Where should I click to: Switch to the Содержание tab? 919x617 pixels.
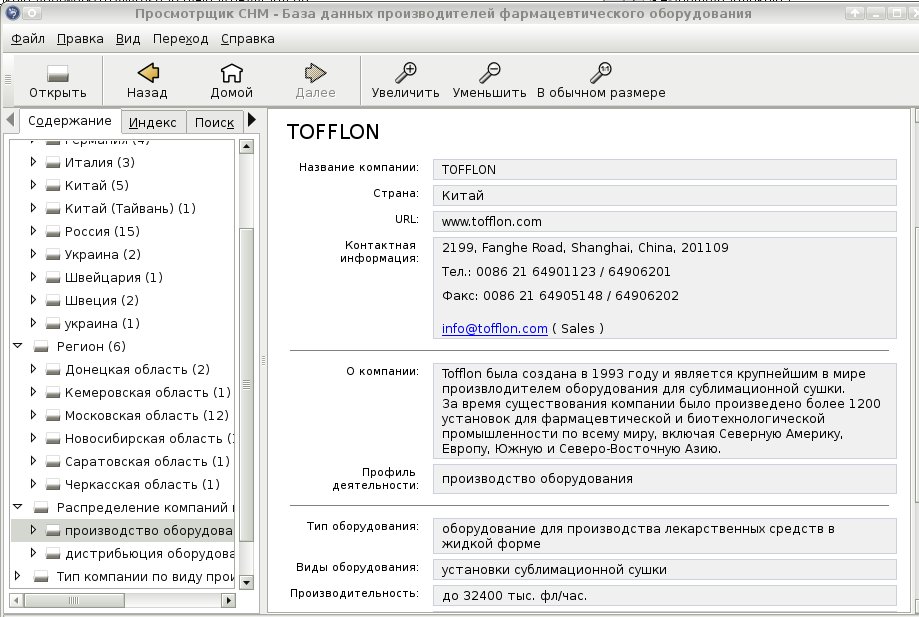pos(70,121)
